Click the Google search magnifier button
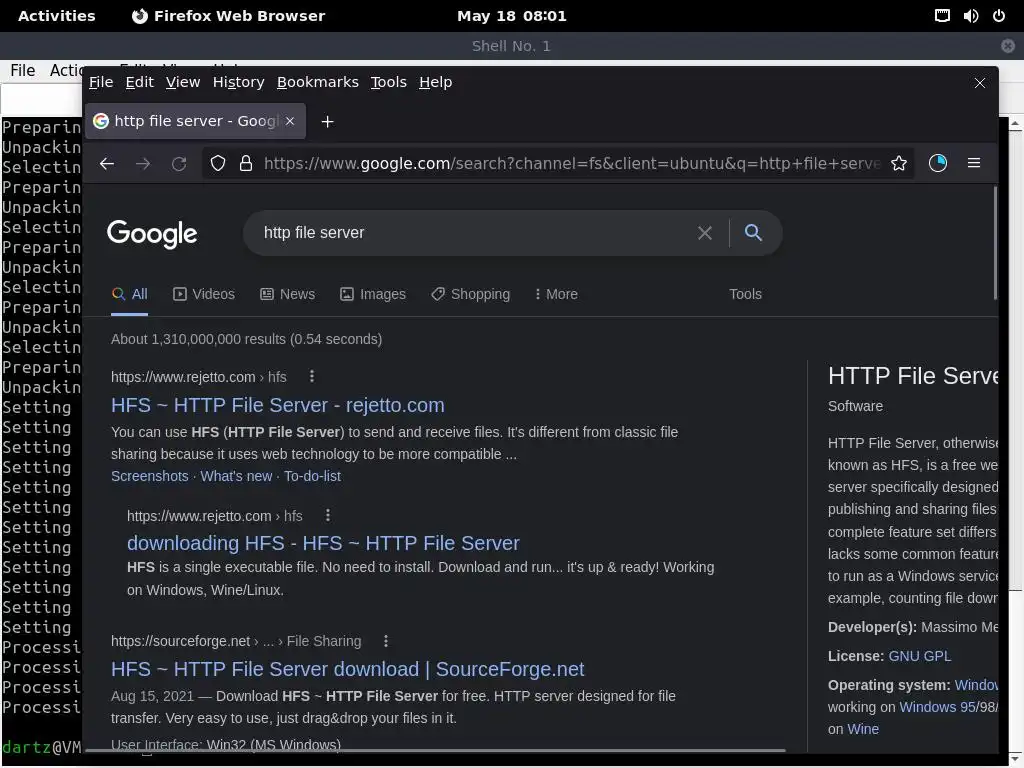Image resolution: width=1024 pixels, height=768 pixels. pos(753,232)
